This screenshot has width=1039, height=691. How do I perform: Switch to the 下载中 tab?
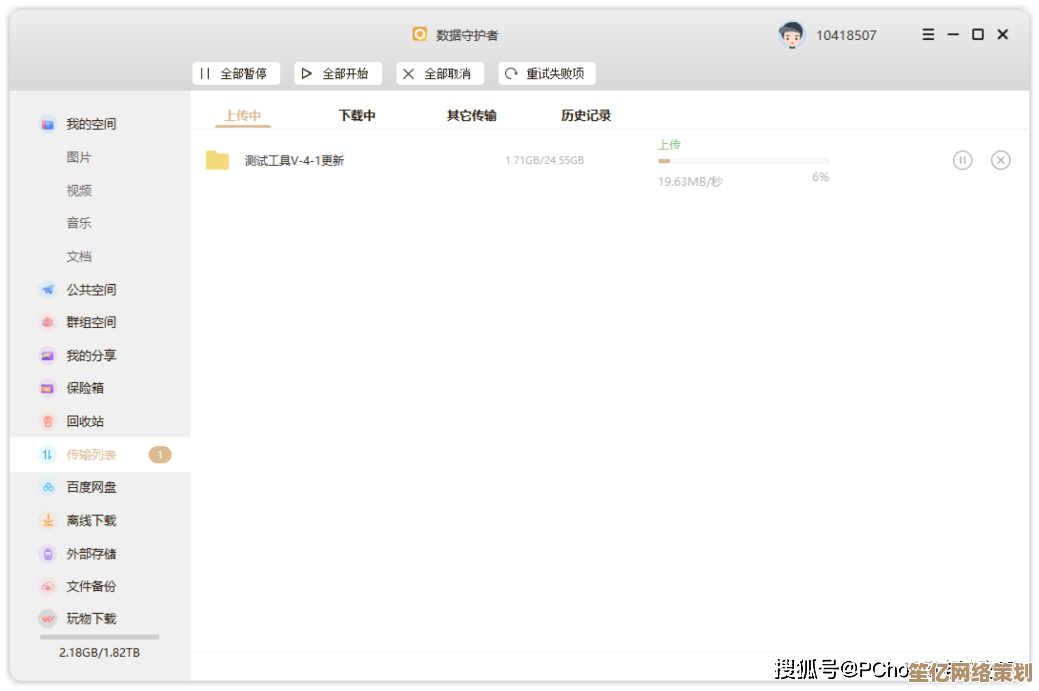pyautogui.click(x=357, y=116)
